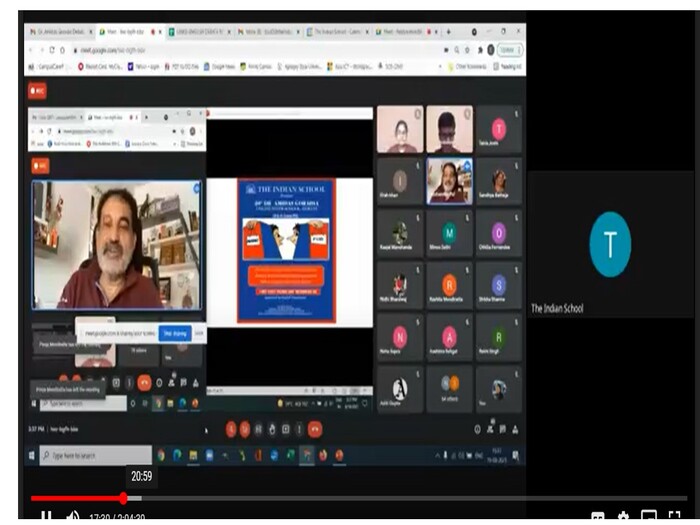The height and width of the screenshot is (525, 700).
Task: Open the Other bookmarks folder
Action: click(x=467, y=67)
